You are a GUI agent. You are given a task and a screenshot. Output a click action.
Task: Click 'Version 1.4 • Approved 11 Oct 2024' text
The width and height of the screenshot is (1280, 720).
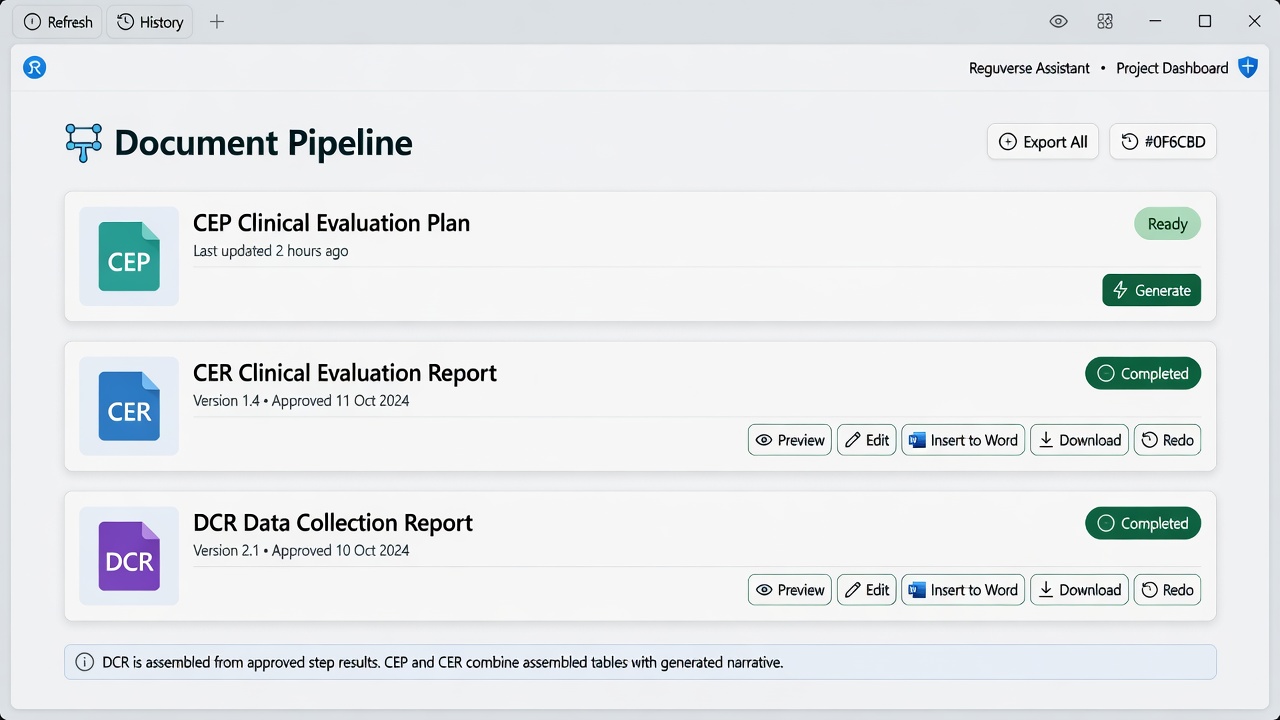301,401
